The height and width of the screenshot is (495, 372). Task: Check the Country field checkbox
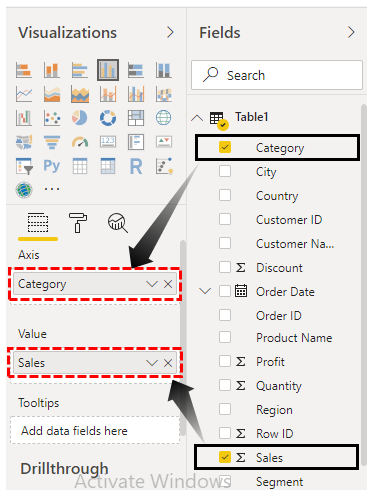[225, 195]
